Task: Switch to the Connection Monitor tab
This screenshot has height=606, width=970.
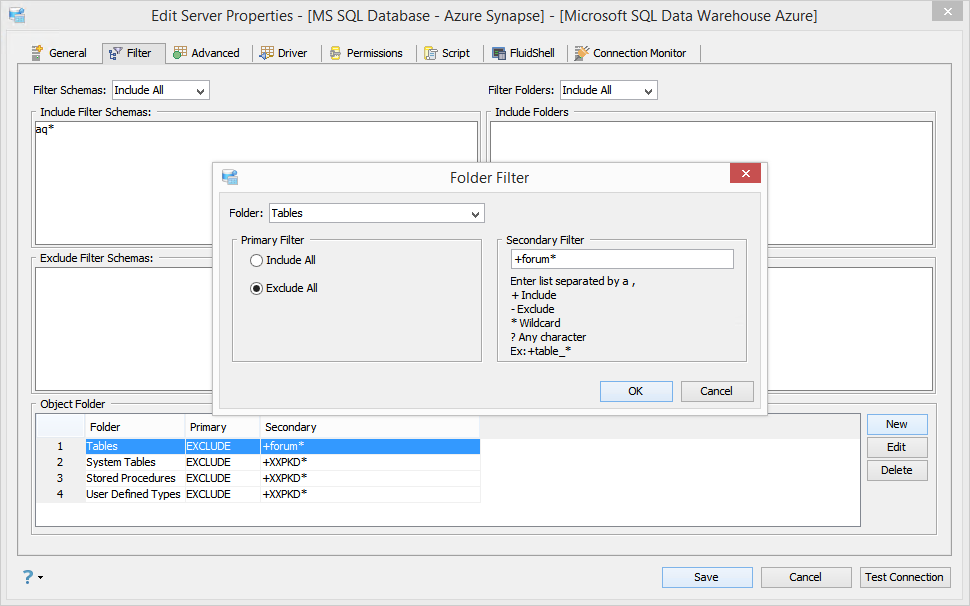Action: pos(631,53)
